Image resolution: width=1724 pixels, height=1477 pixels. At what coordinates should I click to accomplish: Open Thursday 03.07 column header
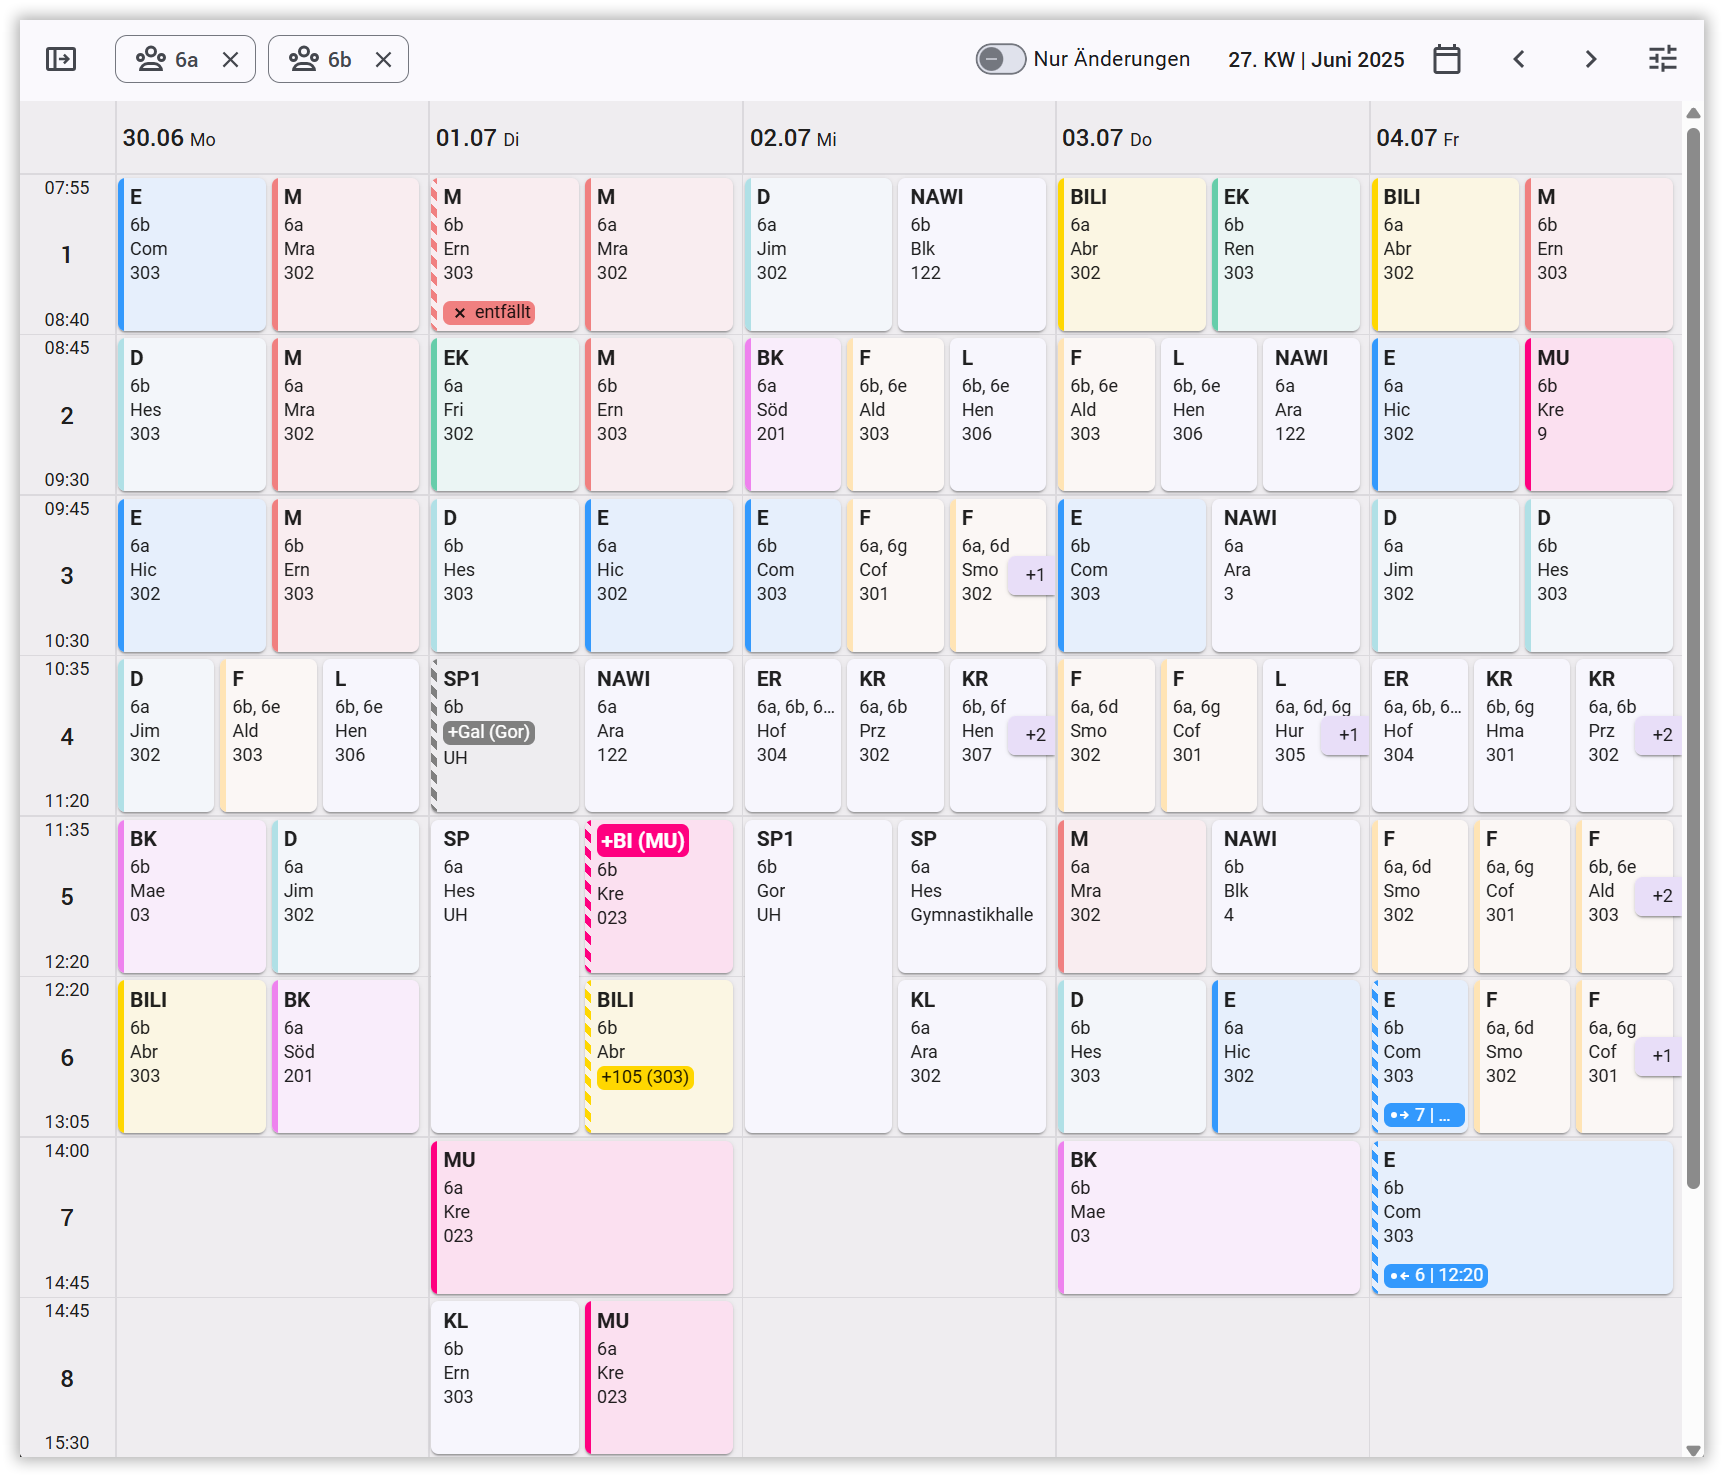point(1212,138)
